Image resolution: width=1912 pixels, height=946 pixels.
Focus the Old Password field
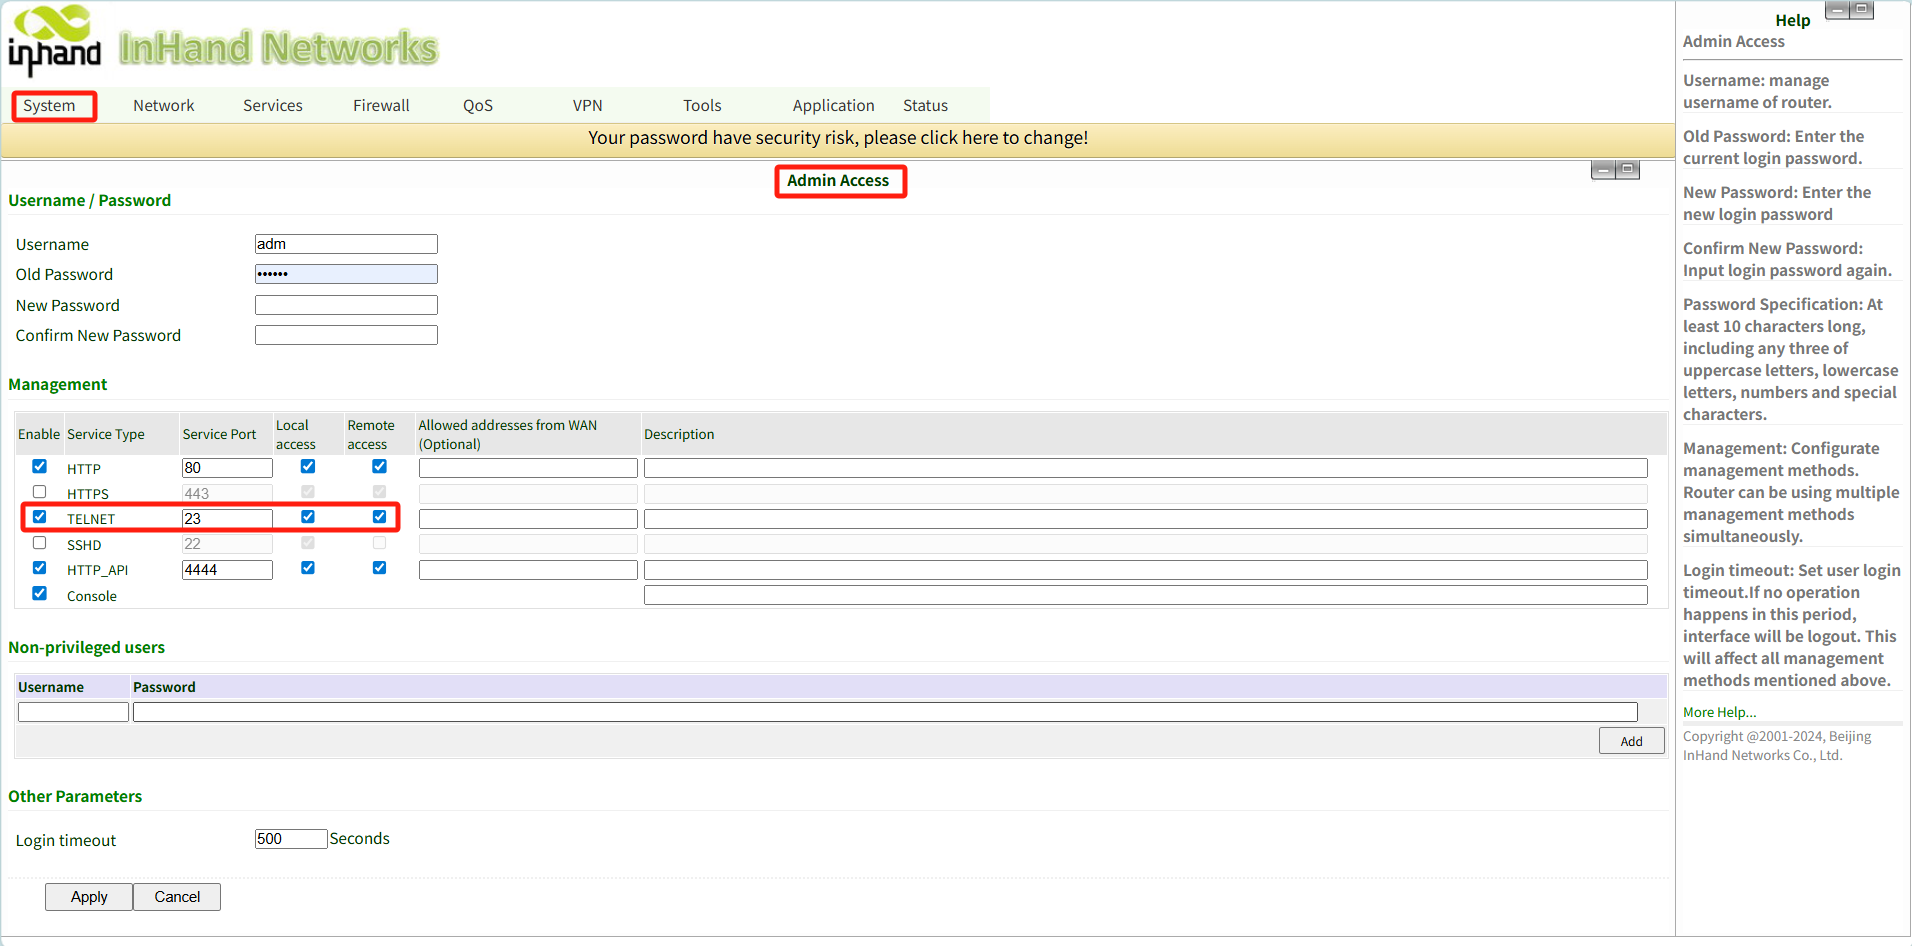click(346, 274)
